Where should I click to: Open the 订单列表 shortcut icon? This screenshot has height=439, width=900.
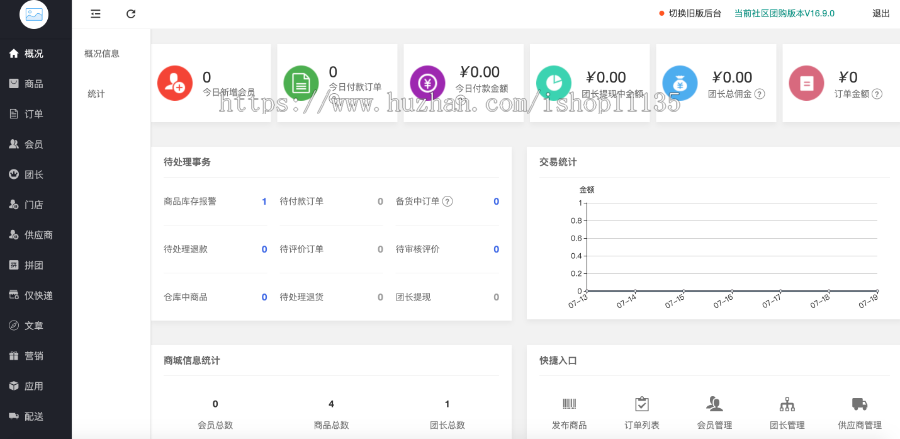[642, 404]
